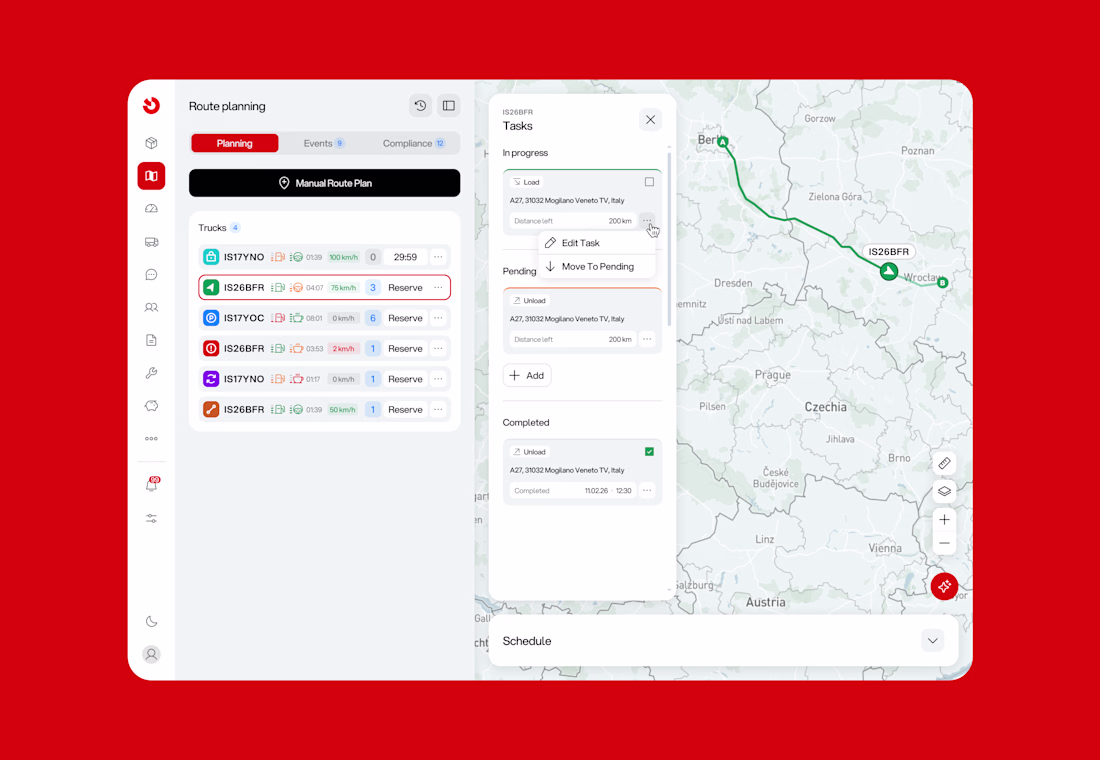
Task: Click the IS26BFR label on map
Action: tap(889, 251)
